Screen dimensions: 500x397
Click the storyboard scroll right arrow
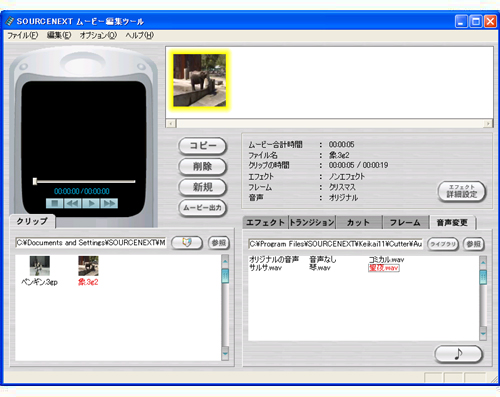[x=488, y=124]
